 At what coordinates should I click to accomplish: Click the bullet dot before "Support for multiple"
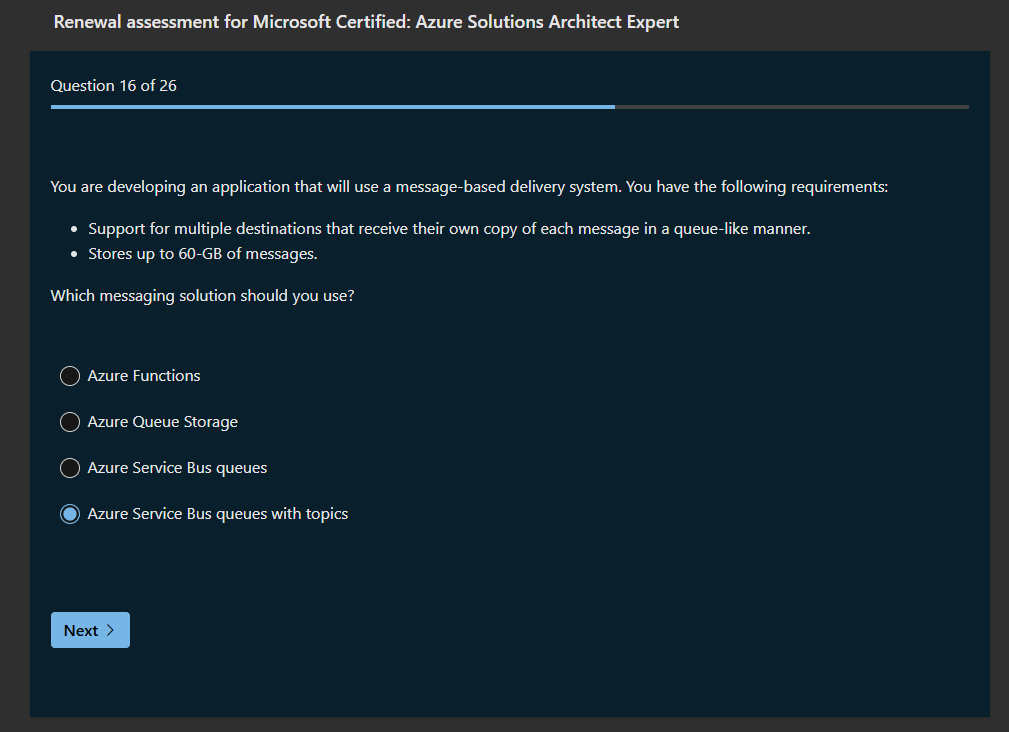click(75, 230)
